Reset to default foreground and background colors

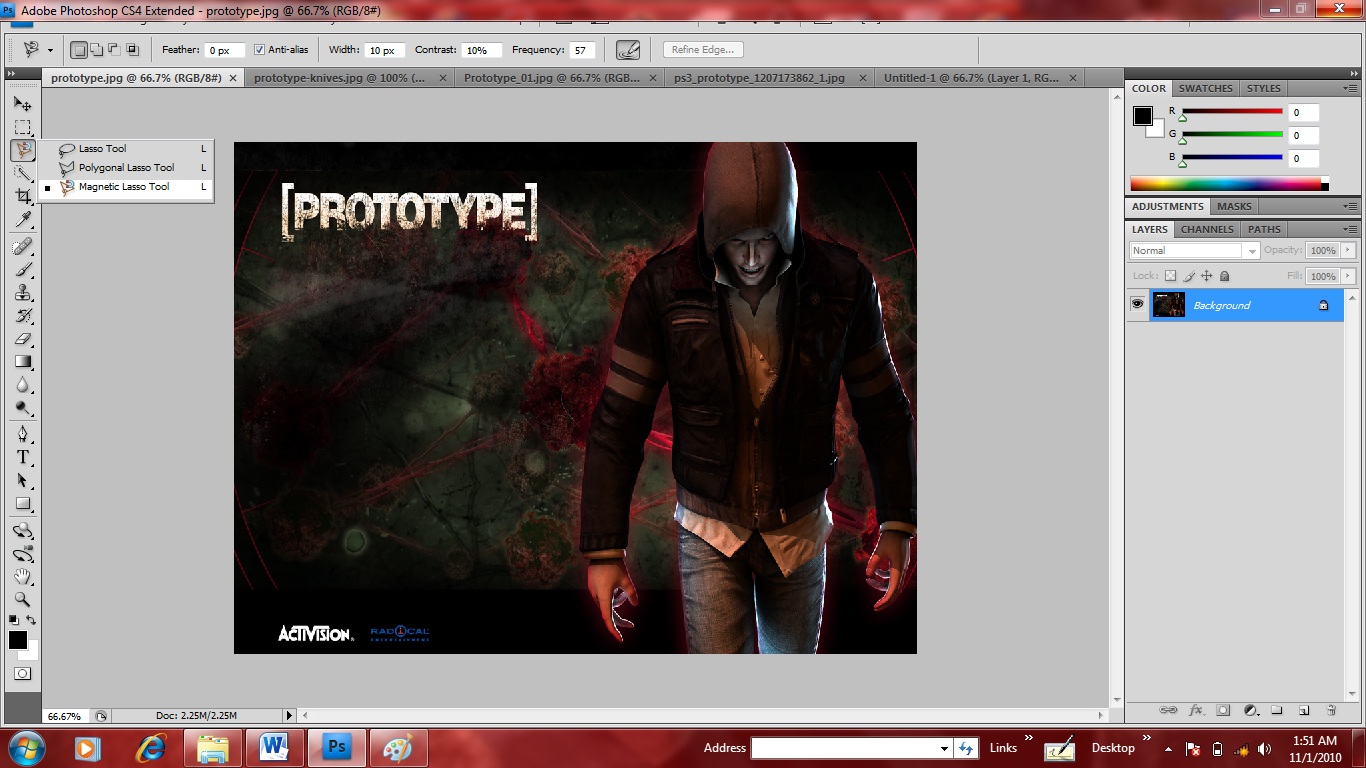pos(14,620)
